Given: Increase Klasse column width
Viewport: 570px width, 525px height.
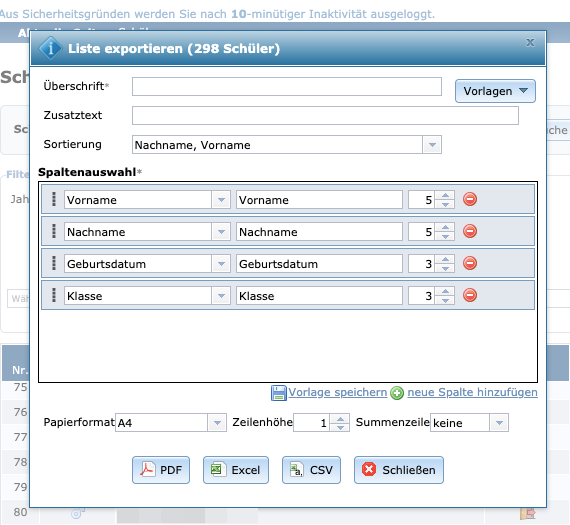Looking at the screenshot, I should click(445, 291).
